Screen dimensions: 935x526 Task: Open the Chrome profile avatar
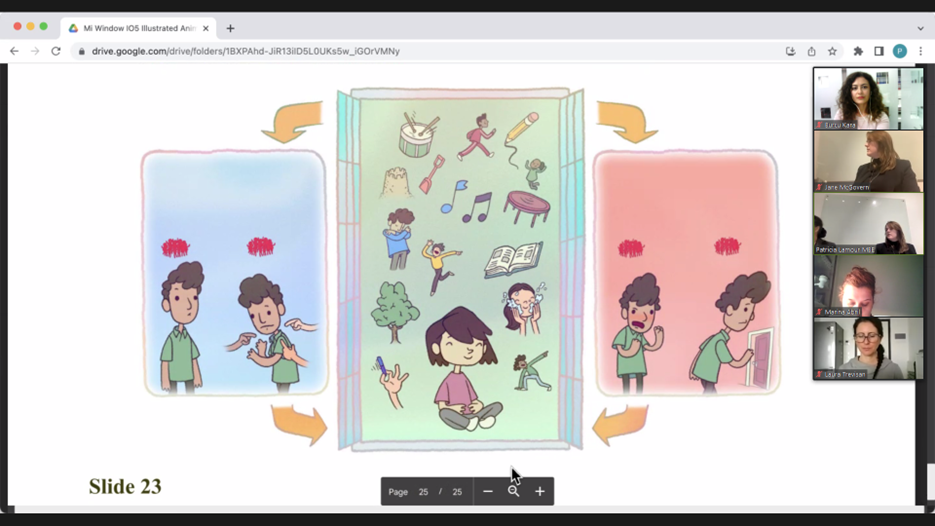pos(900,51)
